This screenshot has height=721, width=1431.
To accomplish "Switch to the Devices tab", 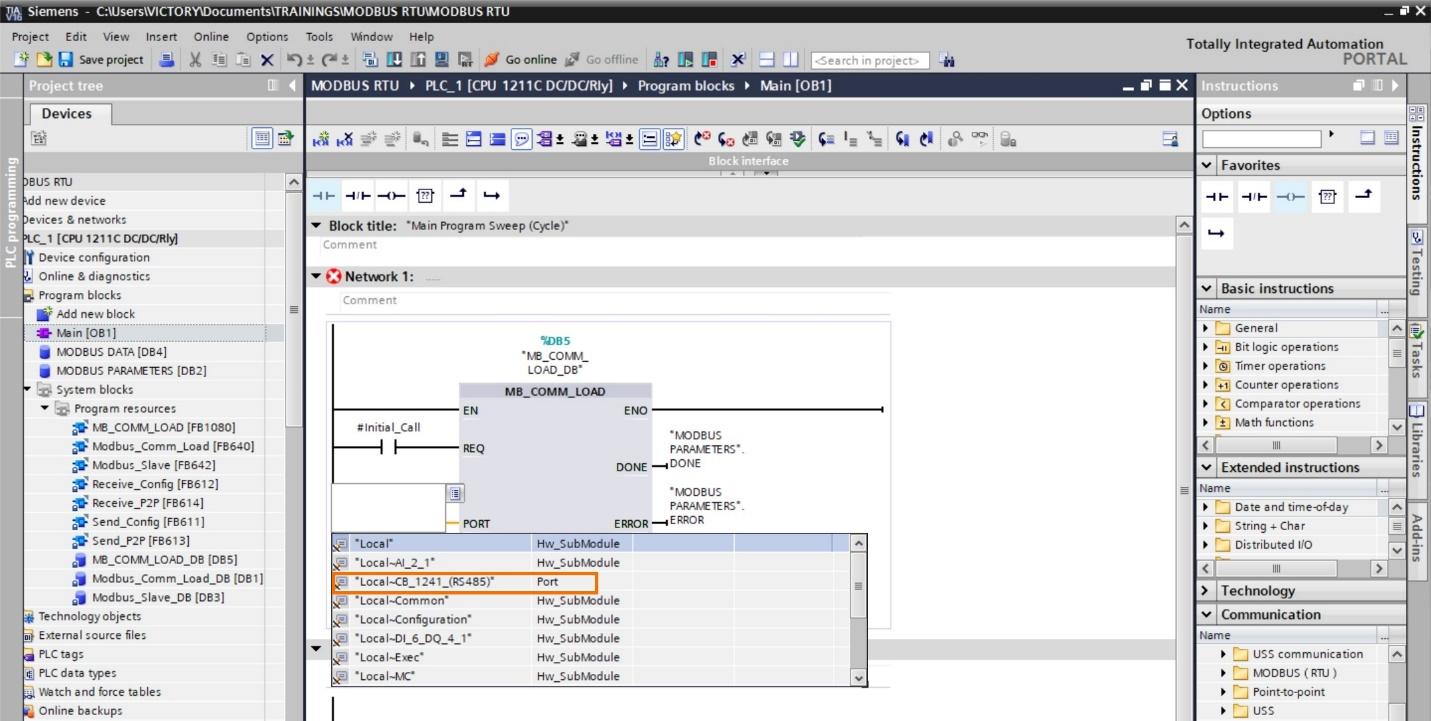I will [67, 113].
